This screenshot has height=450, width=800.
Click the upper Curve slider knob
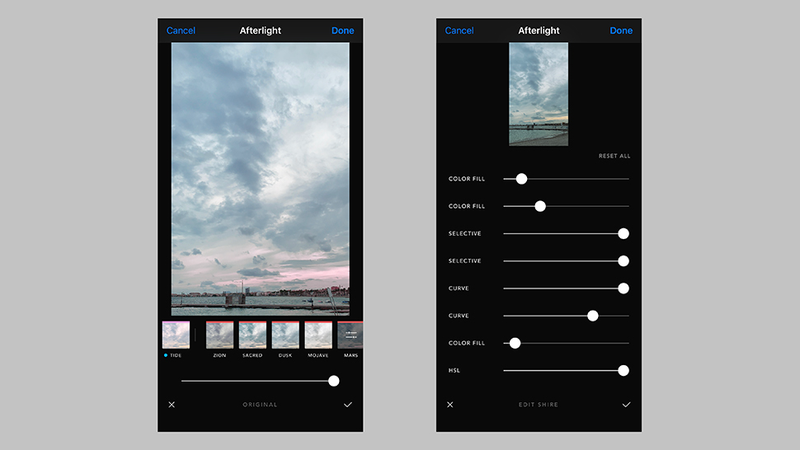(623, 288)
